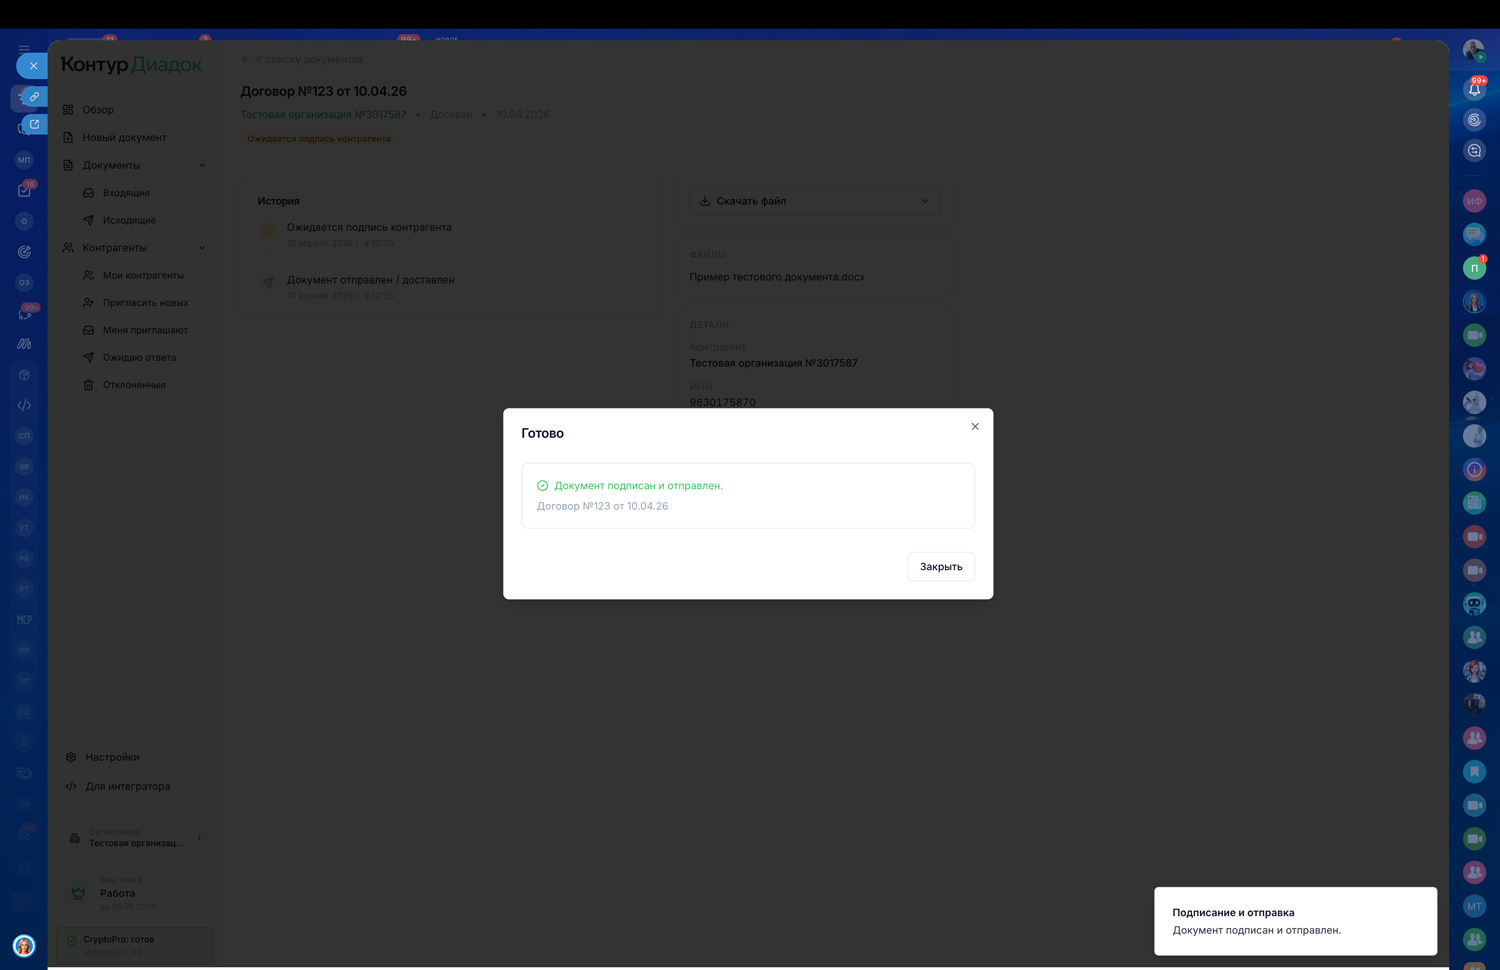Open Меня приглашают

click(x=145, y=330)
